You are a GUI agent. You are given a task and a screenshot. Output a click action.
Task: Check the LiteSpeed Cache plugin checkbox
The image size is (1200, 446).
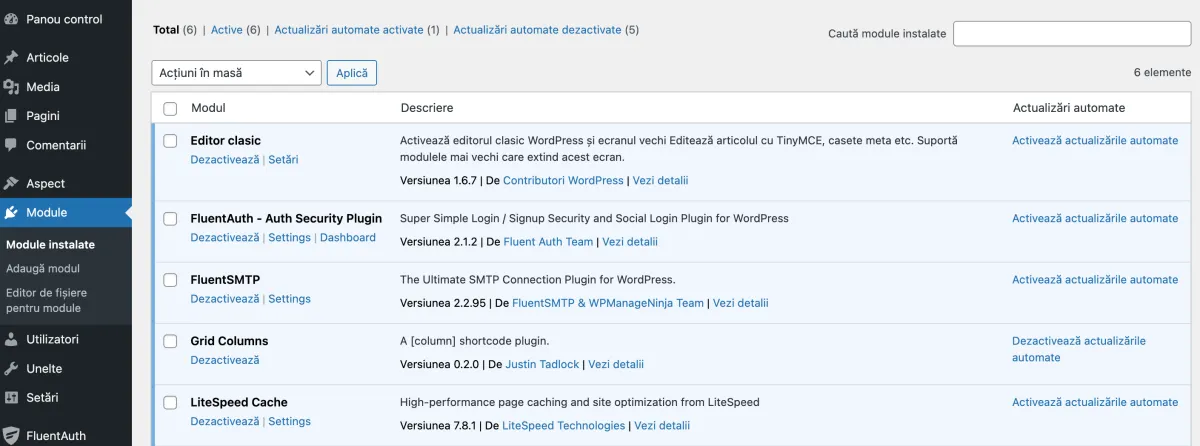click(170, 403)
